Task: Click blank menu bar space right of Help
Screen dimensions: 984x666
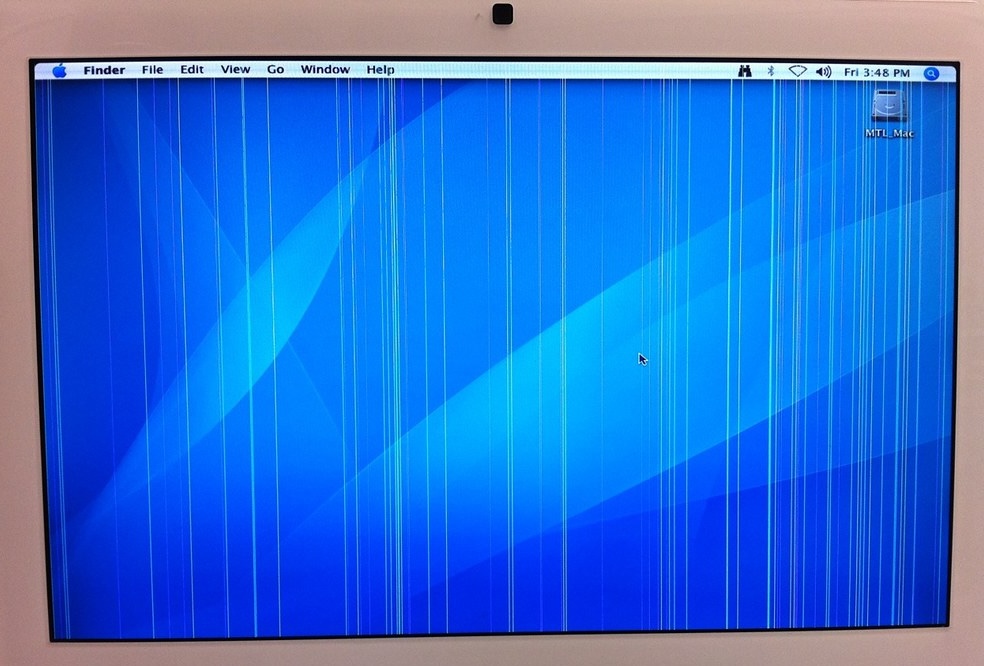Action: point(560,71)
